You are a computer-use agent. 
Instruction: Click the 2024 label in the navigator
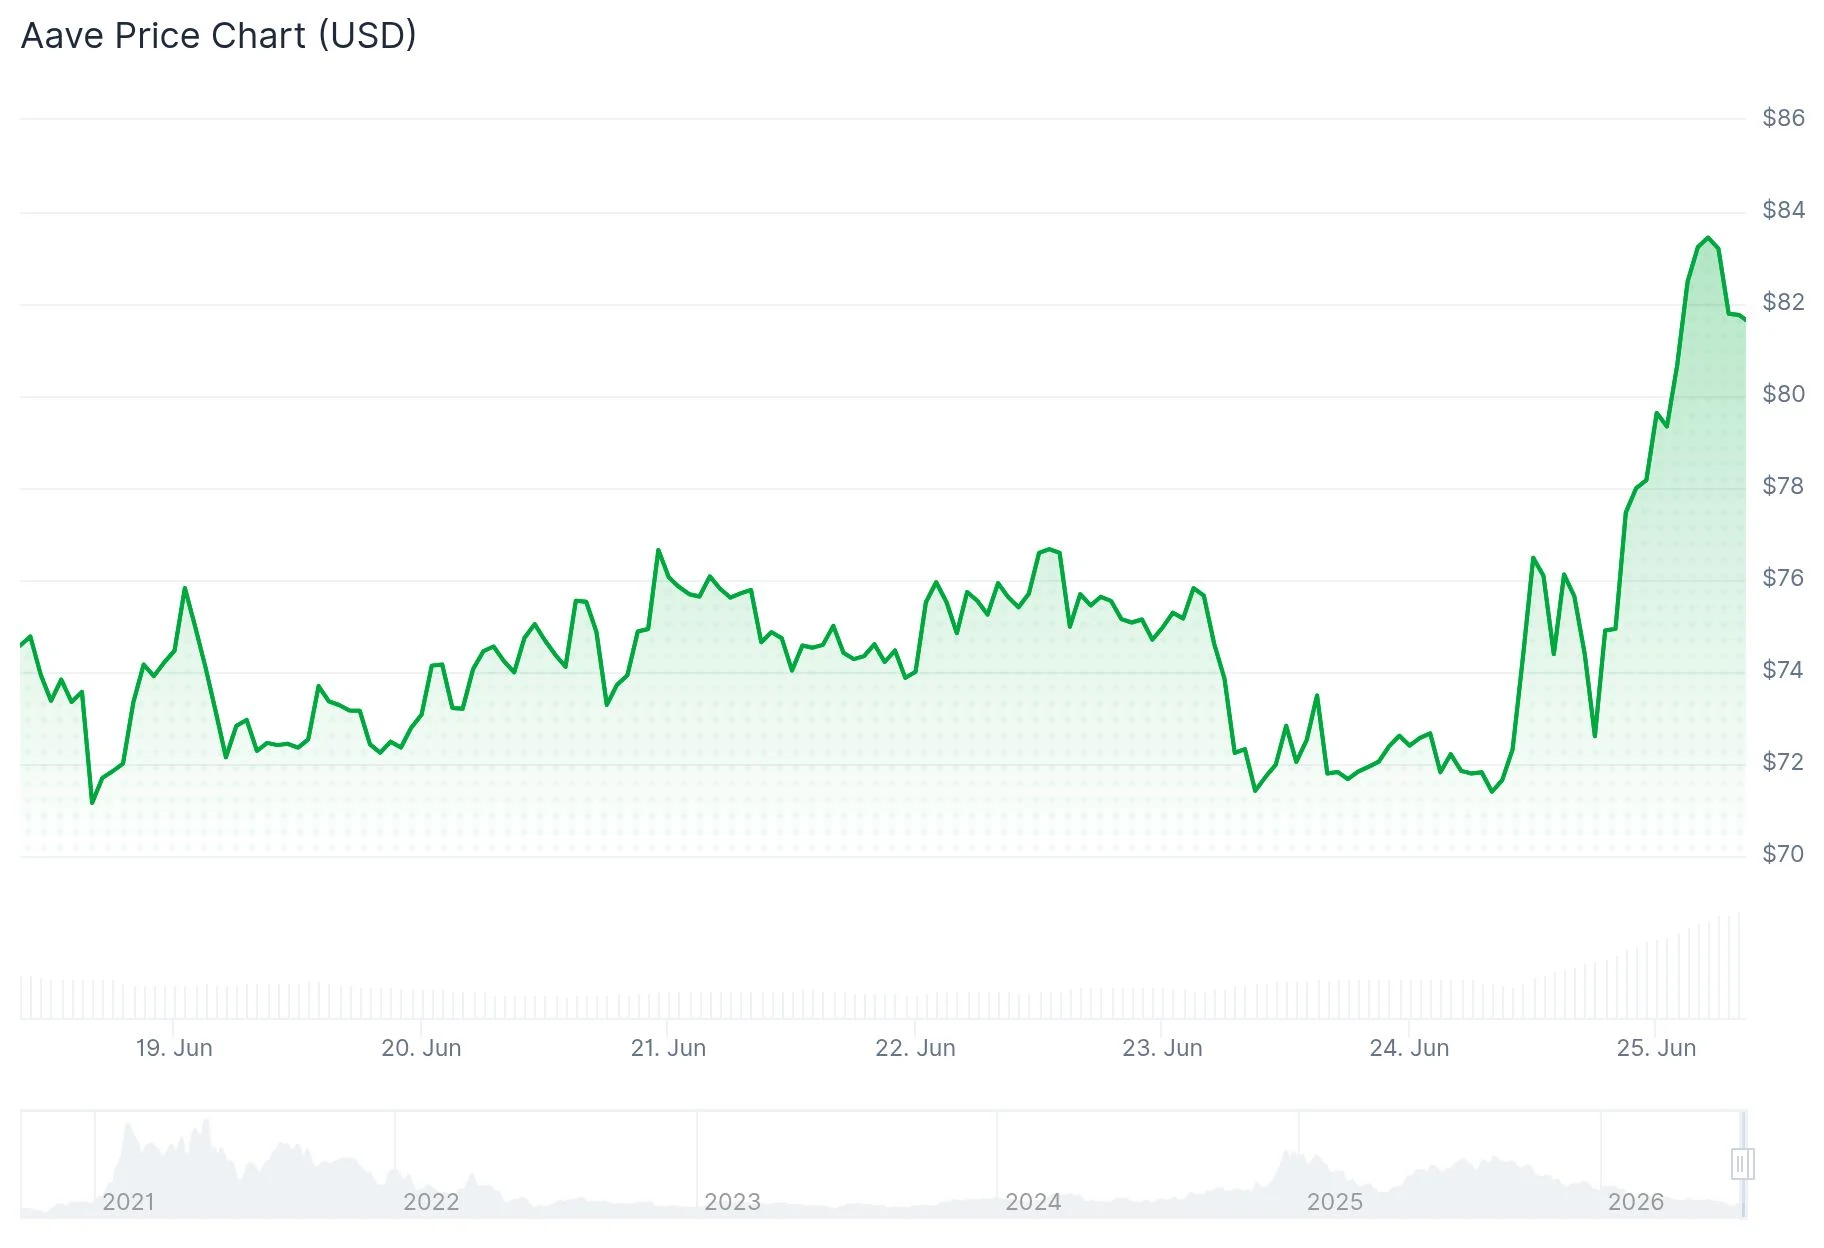(1033, 1202)
